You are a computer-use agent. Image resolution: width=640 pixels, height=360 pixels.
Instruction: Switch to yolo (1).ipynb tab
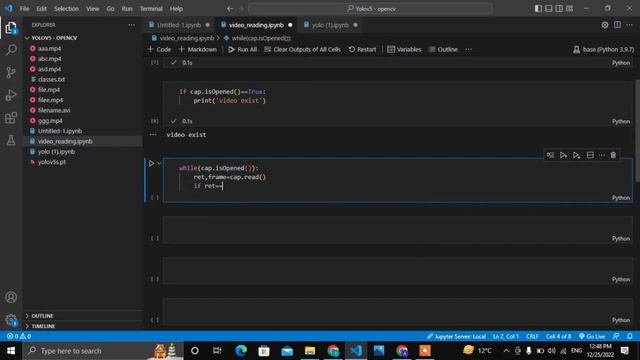click(330, 25)
